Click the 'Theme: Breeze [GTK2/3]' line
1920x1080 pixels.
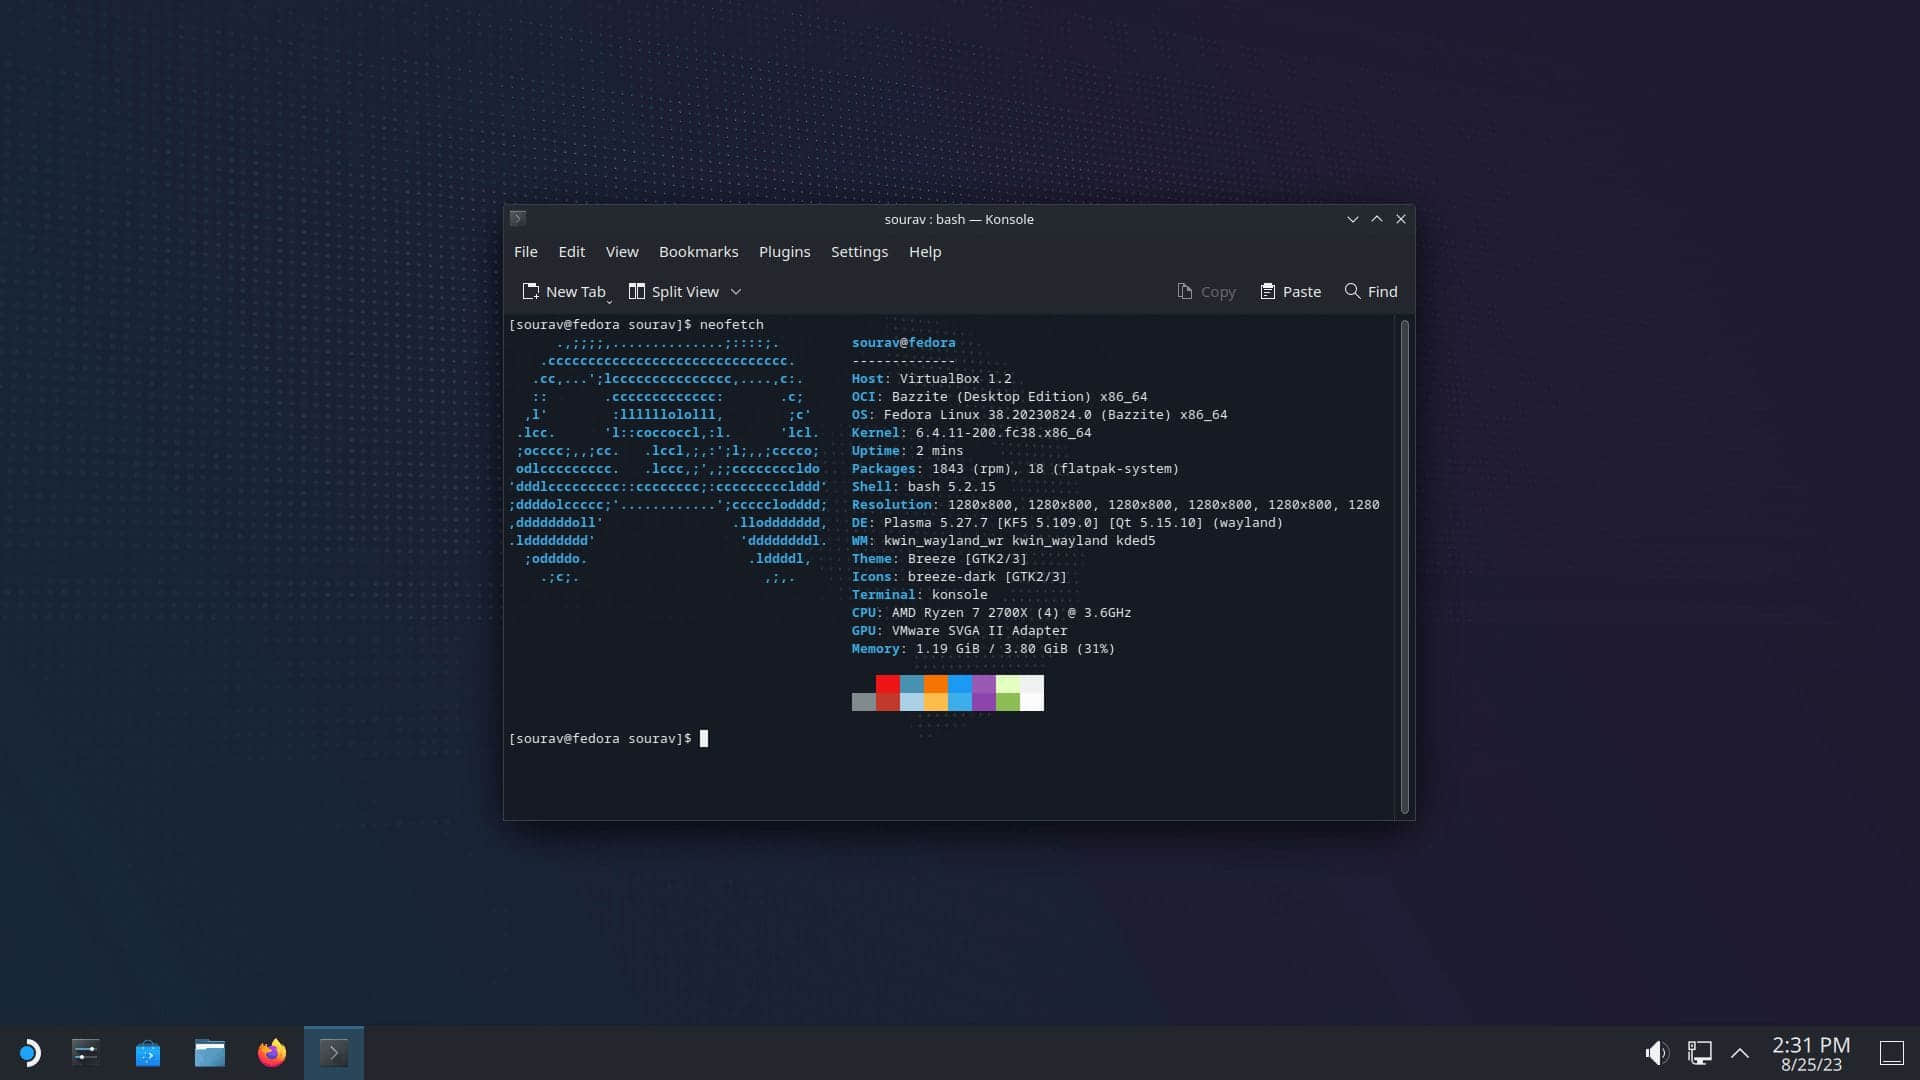939,559
